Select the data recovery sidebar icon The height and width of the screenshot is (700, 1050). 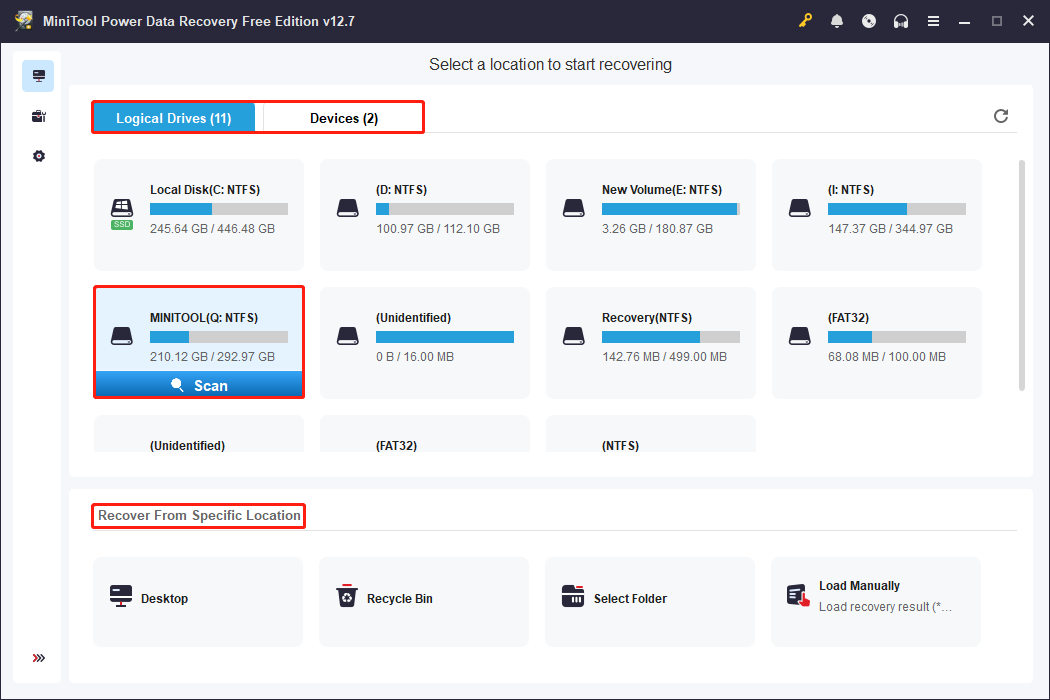click(x=38, y=75)
